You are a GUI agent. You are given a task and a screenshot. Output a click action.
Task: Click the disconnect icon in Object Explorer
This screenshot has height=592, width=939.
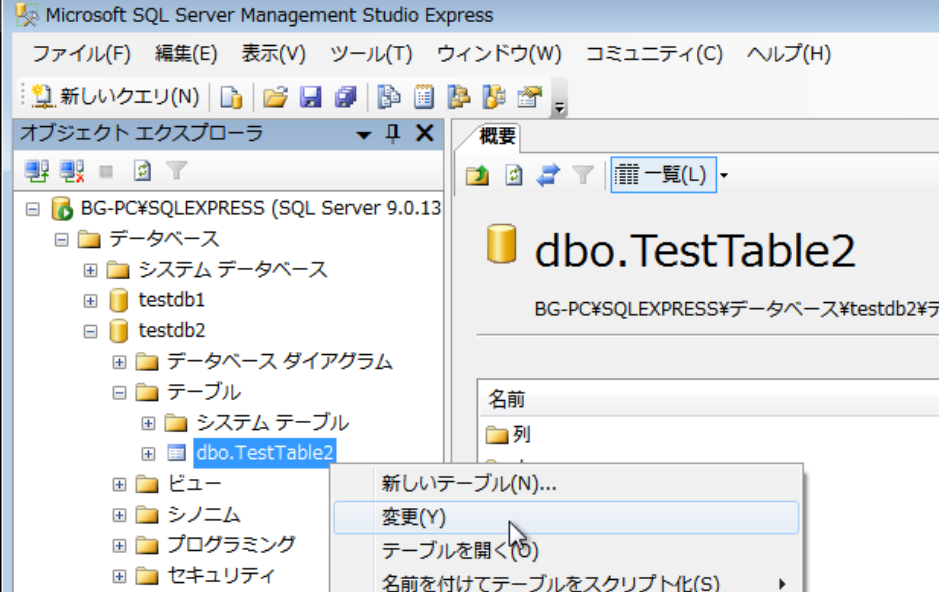pyautogui.click(x=72, y=171)
